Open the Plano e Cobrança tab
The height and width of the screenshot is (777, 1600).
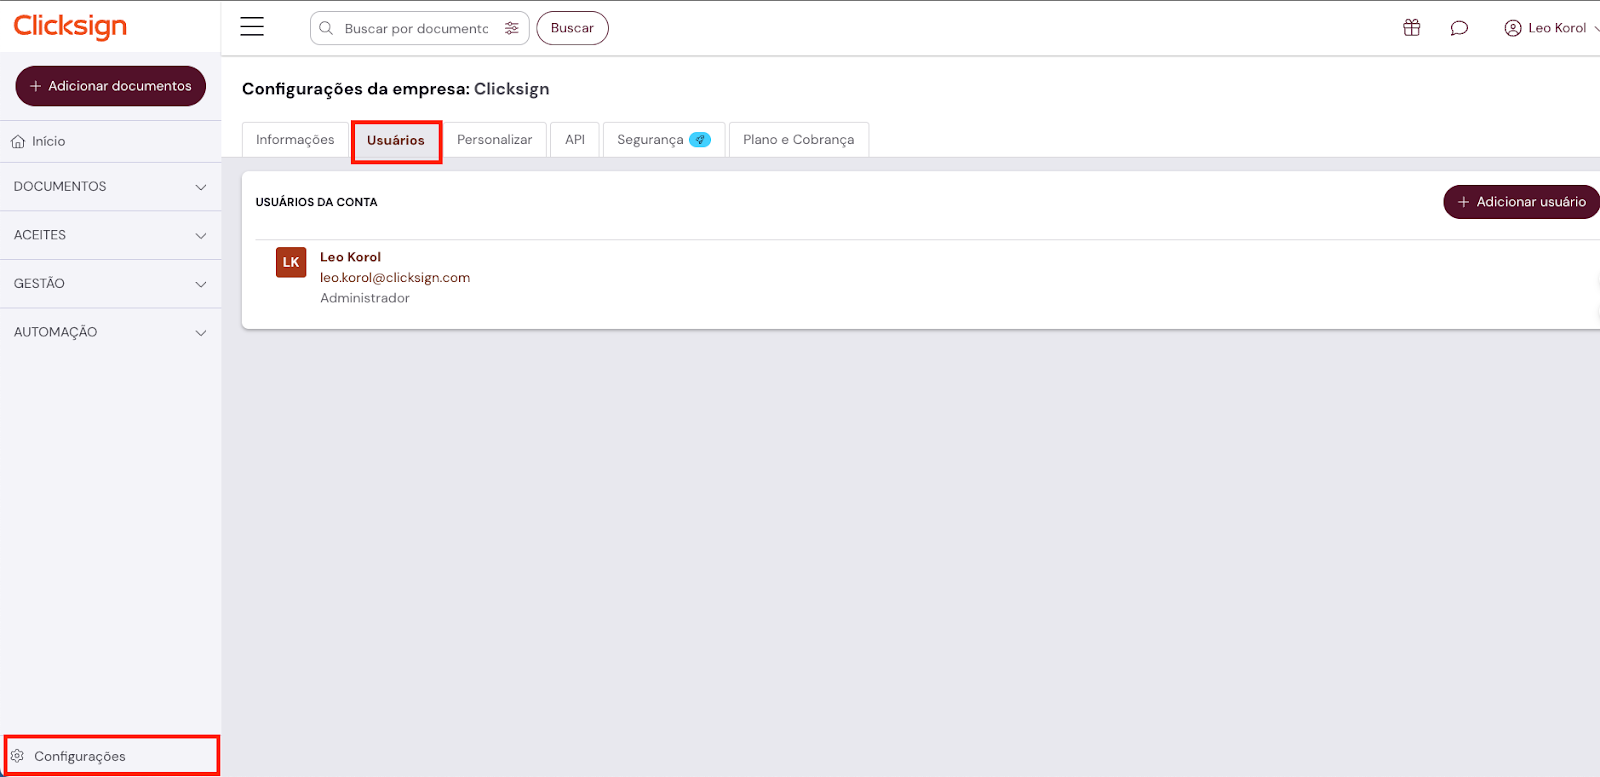click(799, 140)
